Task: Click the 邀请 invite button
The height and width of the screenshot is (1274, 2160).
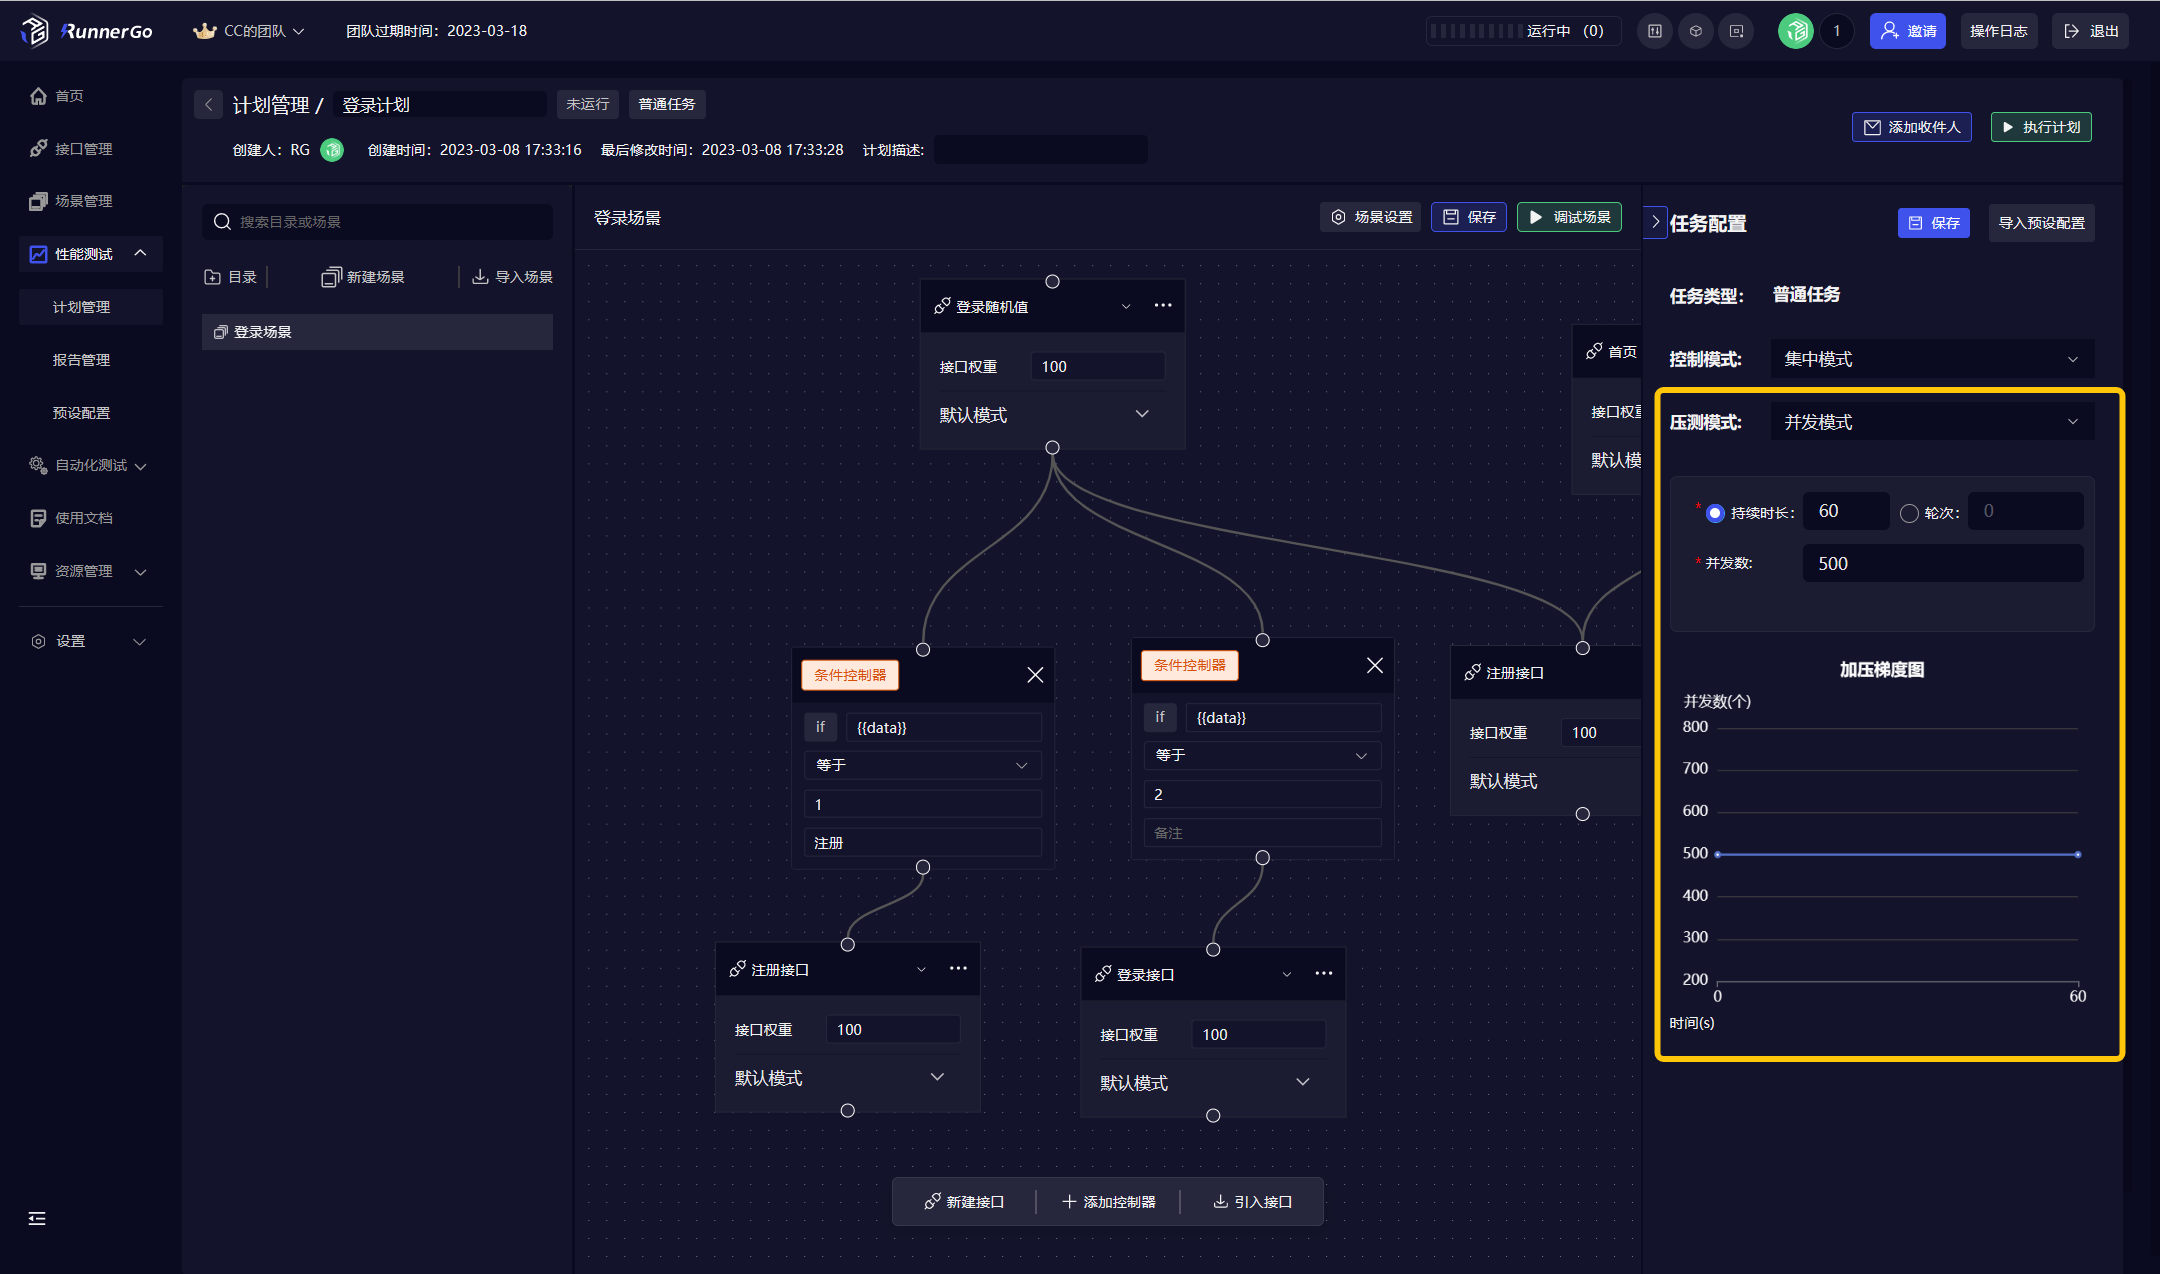Action: [x=1908, y=31]
